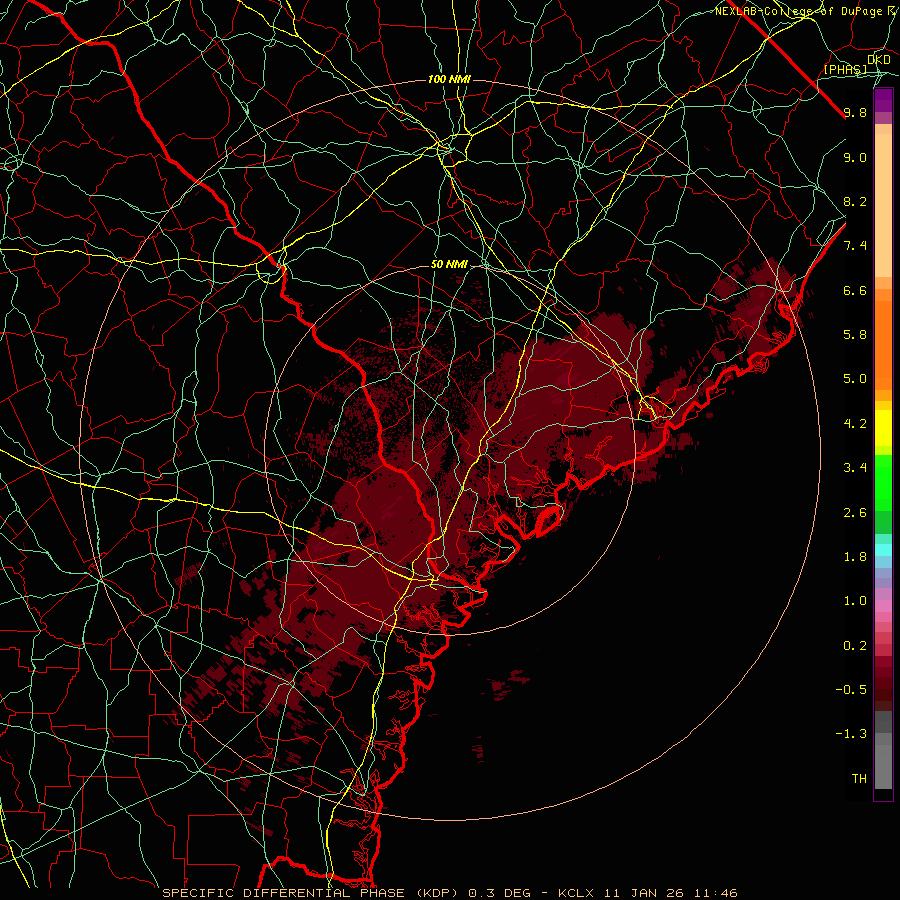Click the 0.2 value on the color scale
This screenshot has height=900, width=900.
(x=855, y=646)
